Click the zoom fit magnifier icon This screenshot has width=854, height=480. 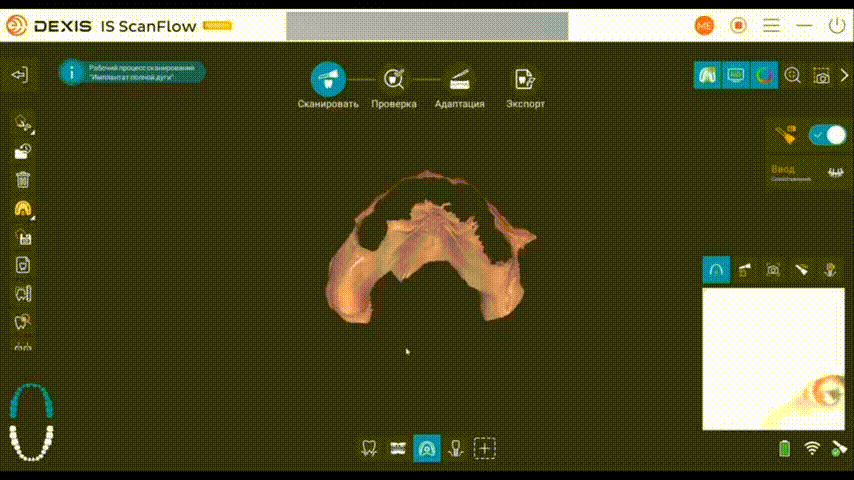click(x=793, y=75)
